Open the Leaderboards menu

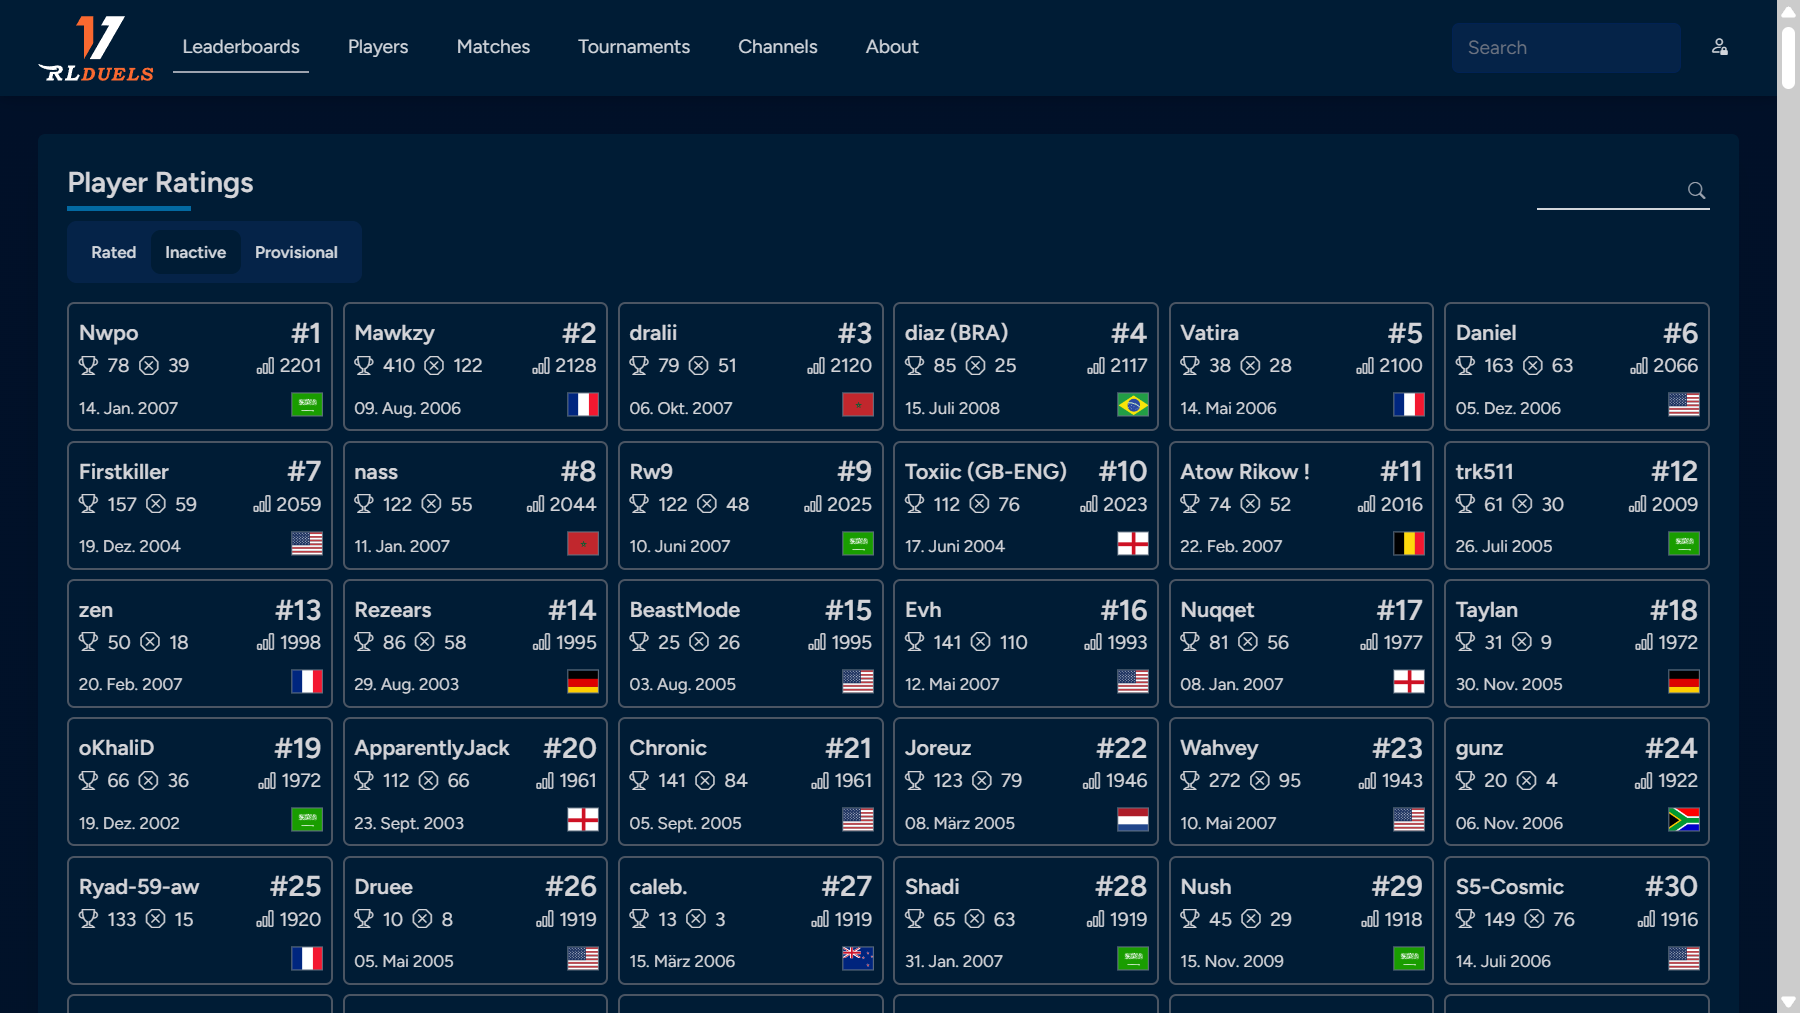[x=241, y=47]
